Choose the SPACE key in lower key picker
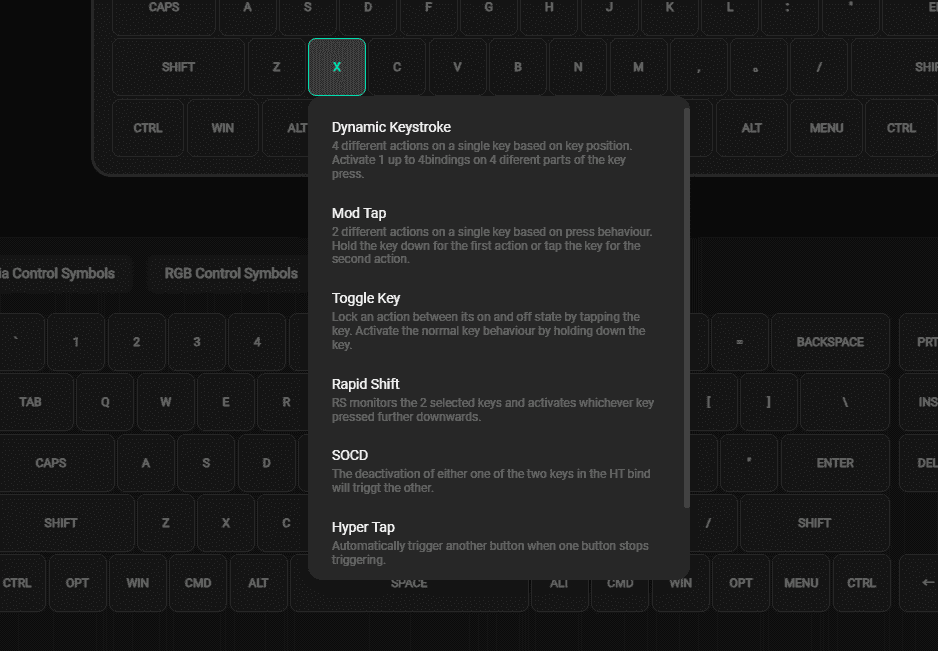The image size is (938, 651). pyautogui.click(x=409, y=584)
